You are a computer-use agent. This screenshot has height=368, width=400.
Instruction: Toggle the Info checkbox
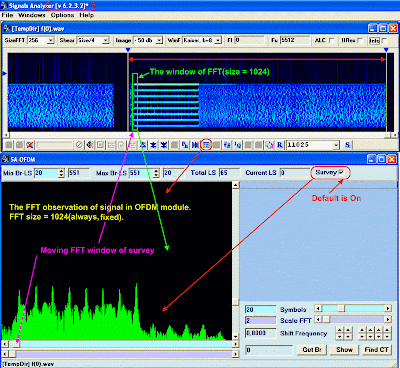point(384,40)
